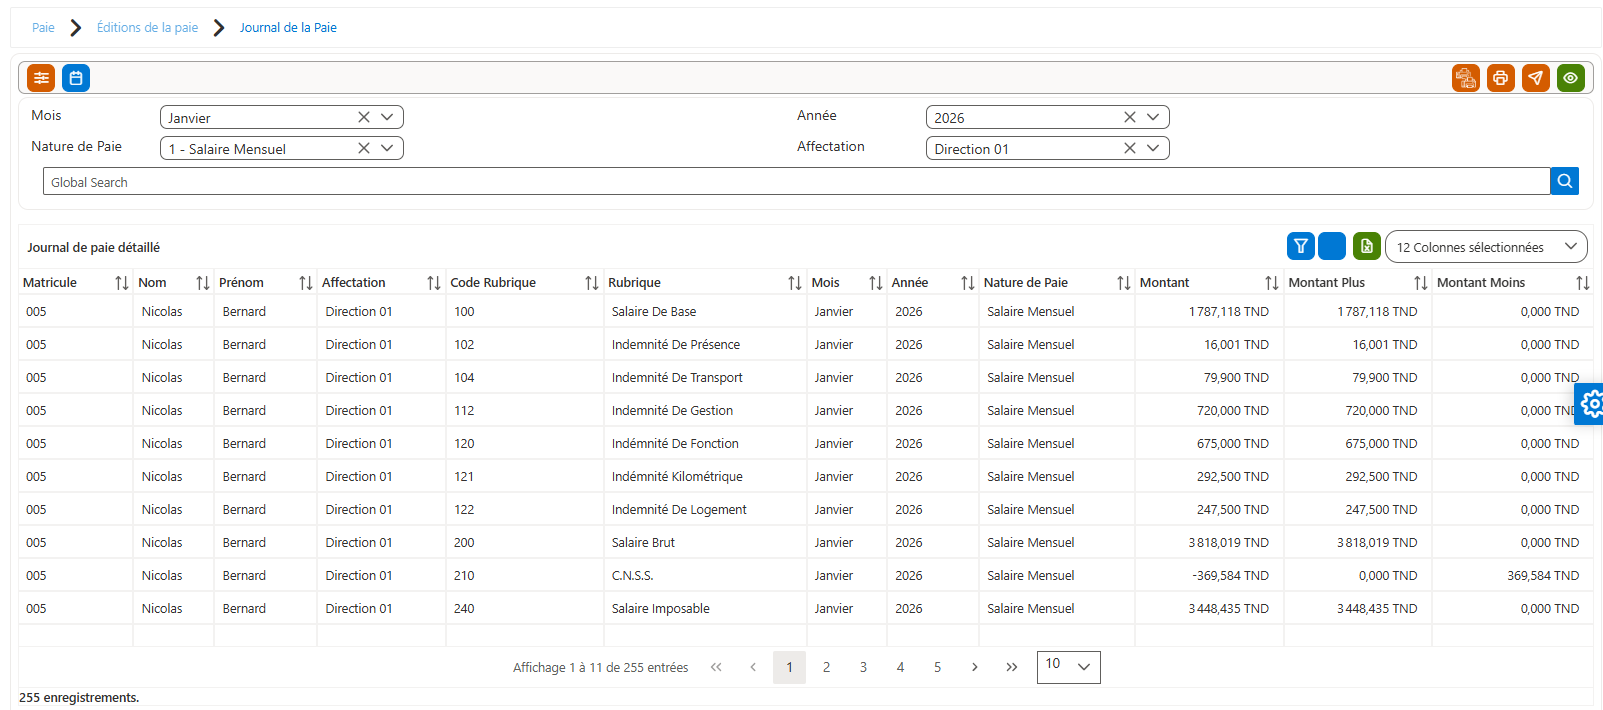Click the blue search magnifier button
The height and width of the screenshot is (710, 1603).
click(1565, 181)
